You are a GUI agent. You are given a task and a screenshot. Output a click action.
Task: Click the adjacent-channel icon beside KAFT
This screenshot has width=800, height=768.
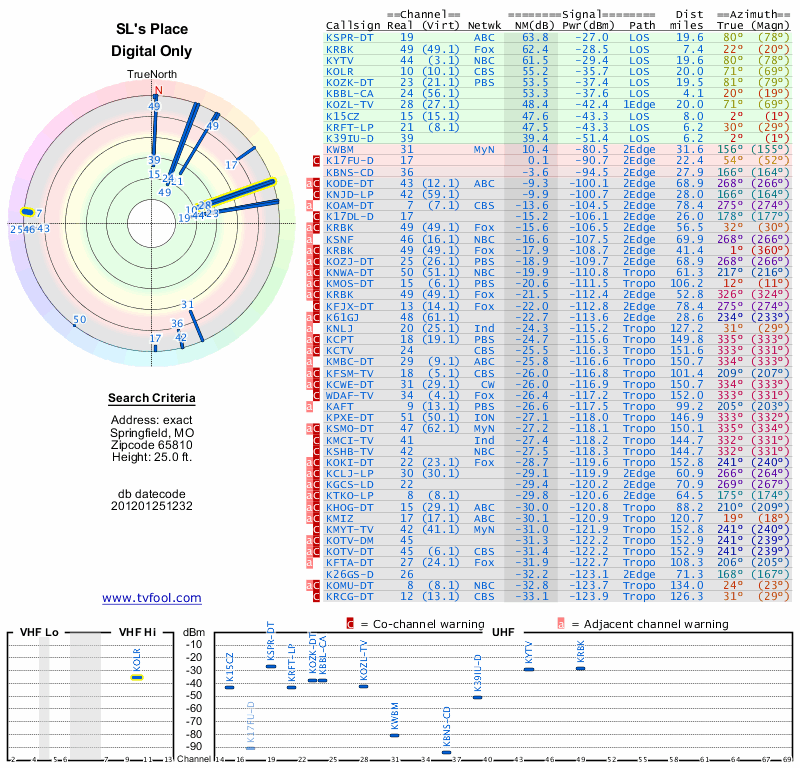pyautogui.click(x=309, y=407)
